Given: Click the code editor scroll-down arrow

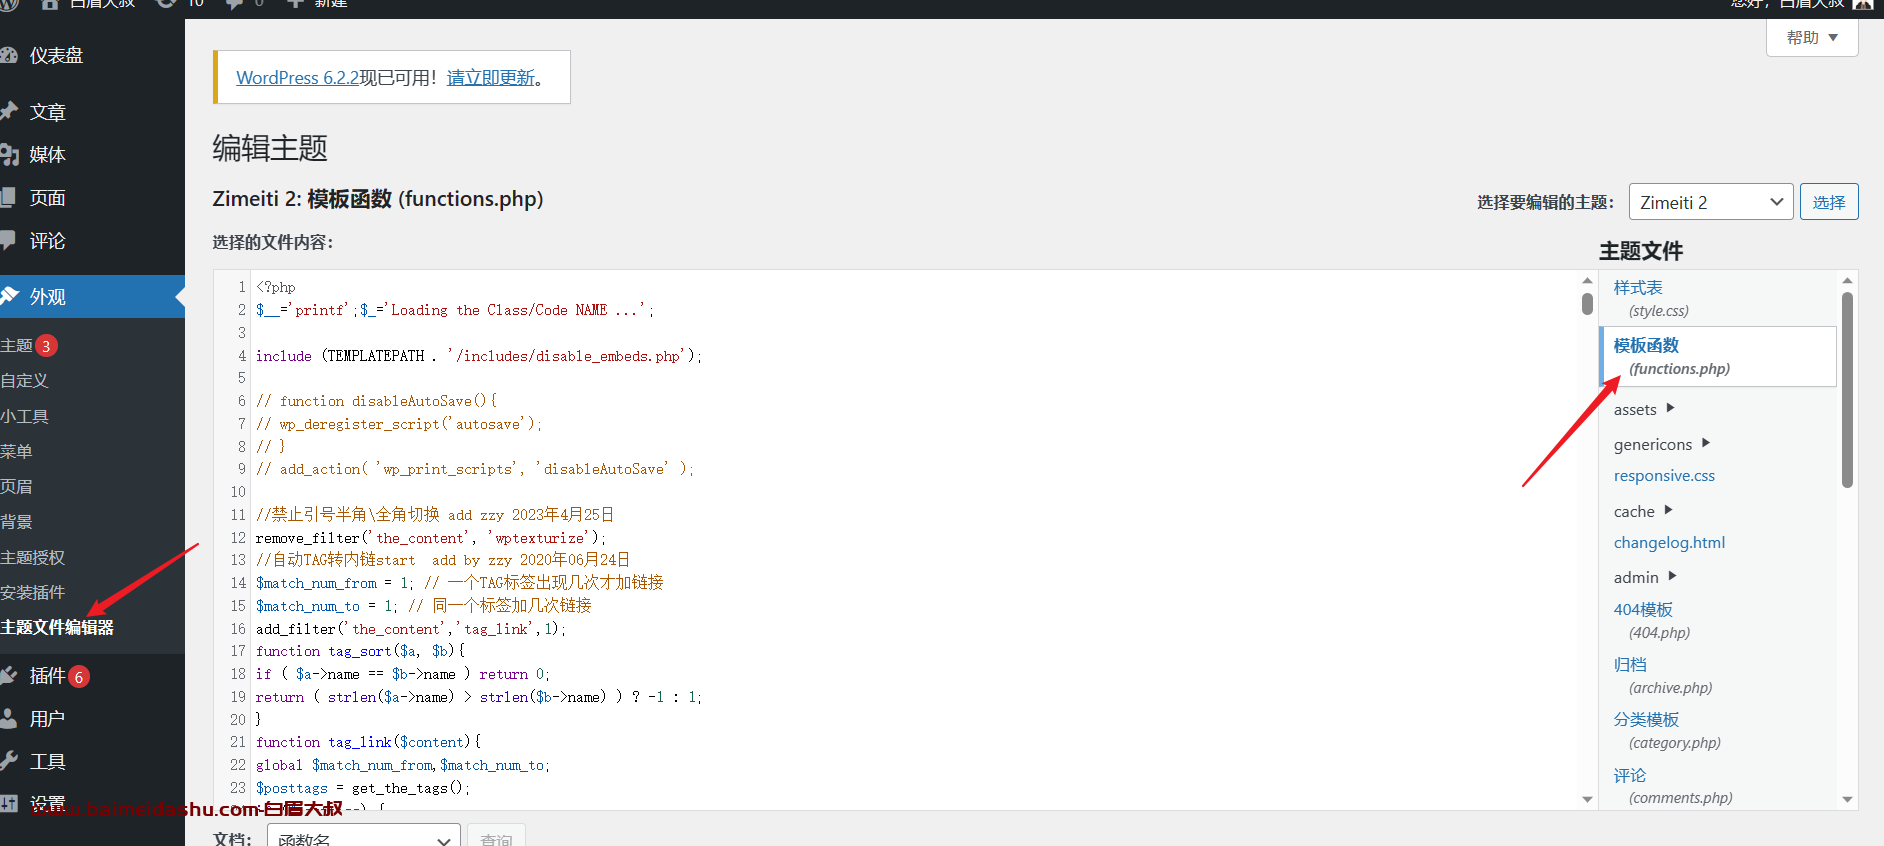Looking at the screenshot, I should click(x=1587, y=799).
